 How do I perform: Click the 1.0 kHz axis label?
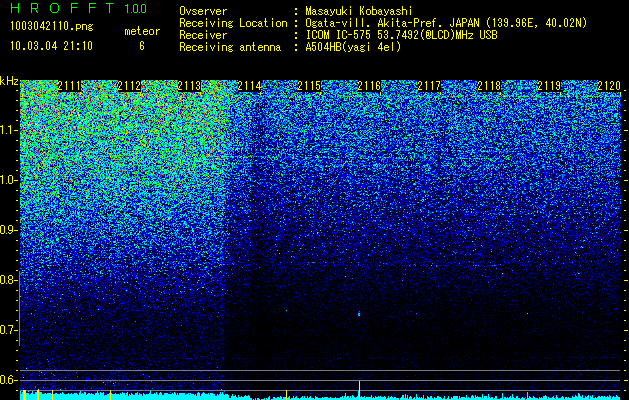[8, 180]
